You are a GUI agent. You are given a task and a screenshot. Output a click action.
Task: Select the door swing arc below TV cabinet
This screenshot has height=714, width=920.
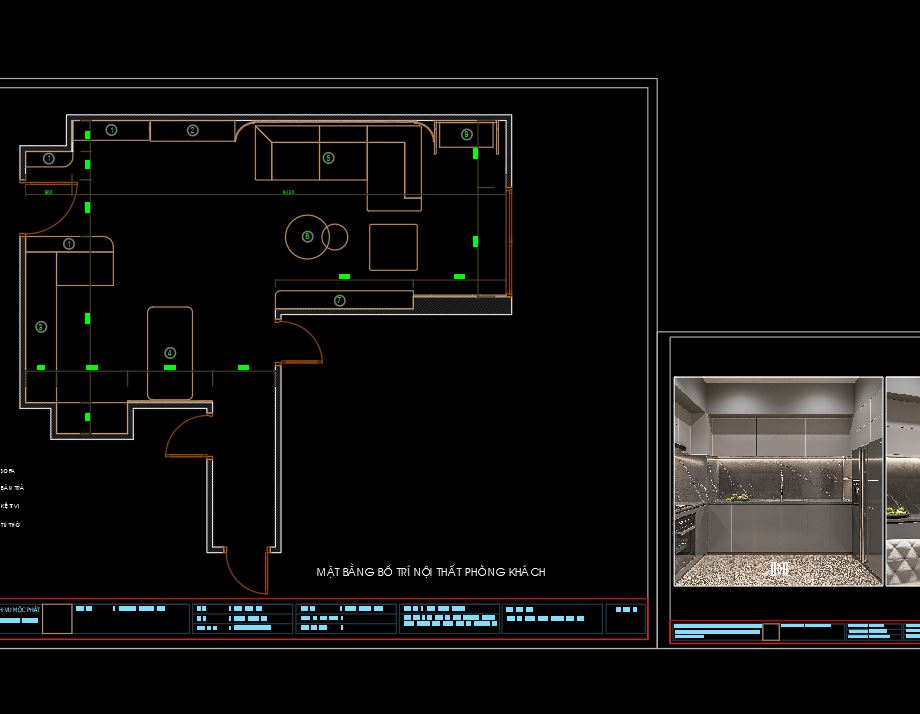[x=300, y=341]
